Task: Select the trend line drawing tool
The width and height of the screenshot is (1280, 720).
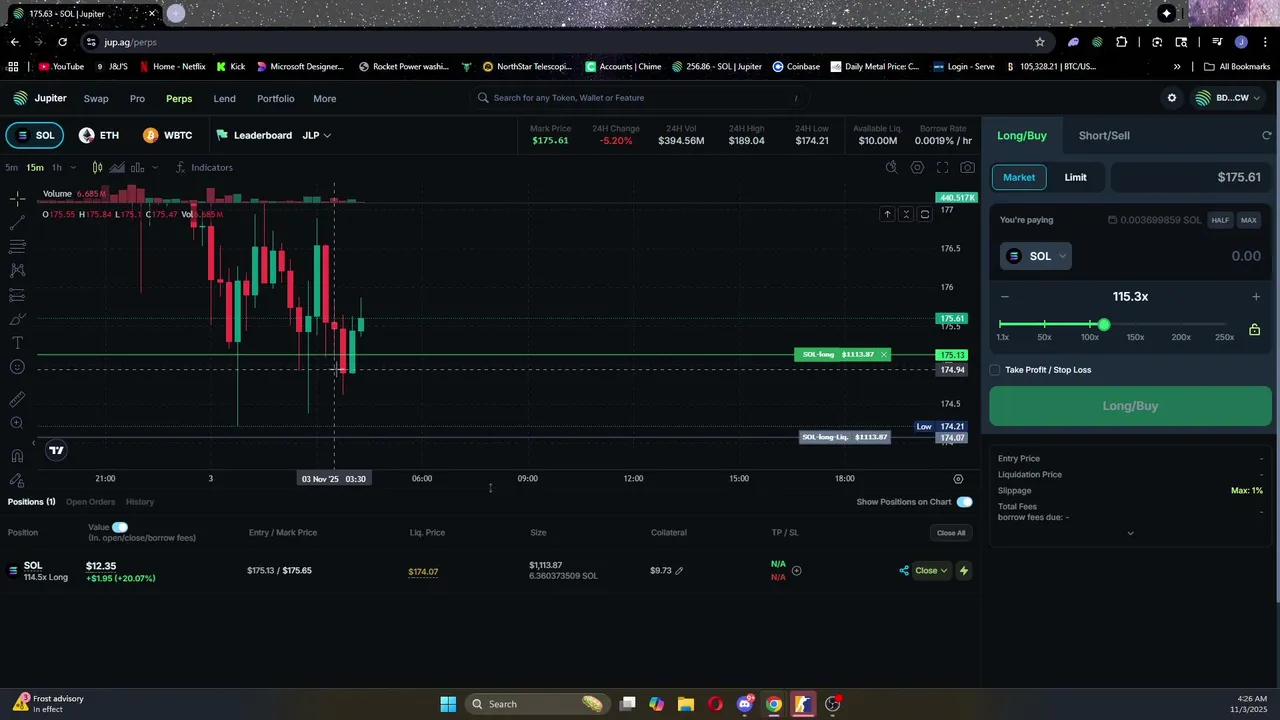Action: tap(17, 222)
